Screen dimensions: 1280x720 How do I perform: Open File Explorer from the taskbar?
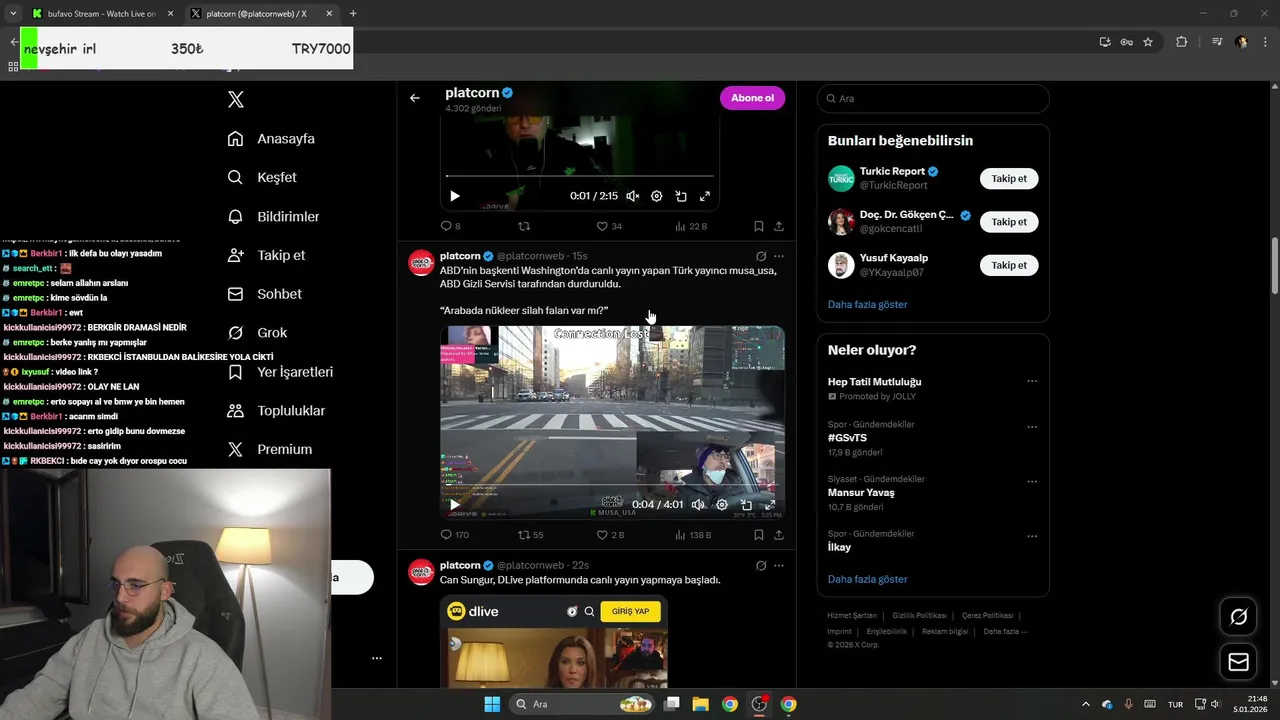click(x=700, y=704)
